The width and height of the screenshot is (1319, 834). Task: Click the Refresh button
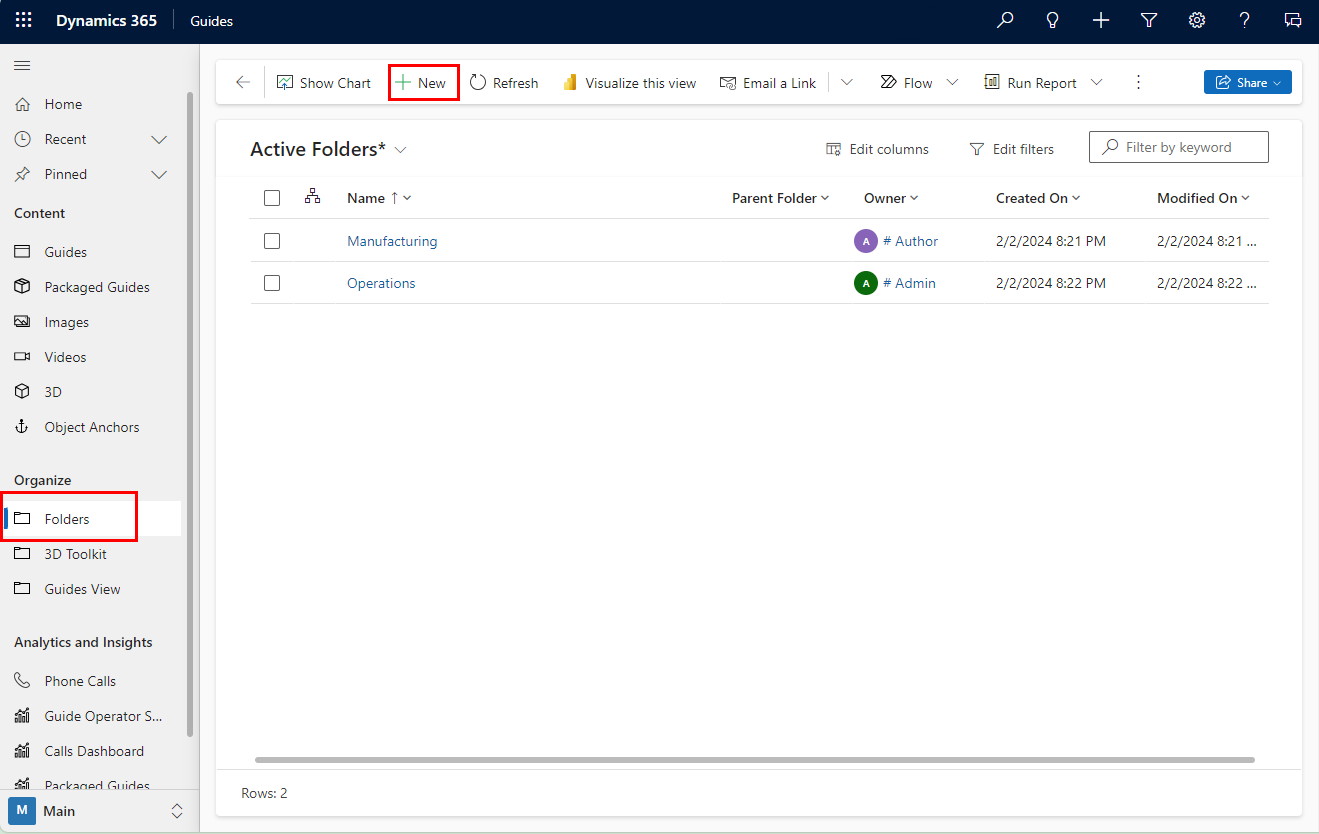pos(503,82)
